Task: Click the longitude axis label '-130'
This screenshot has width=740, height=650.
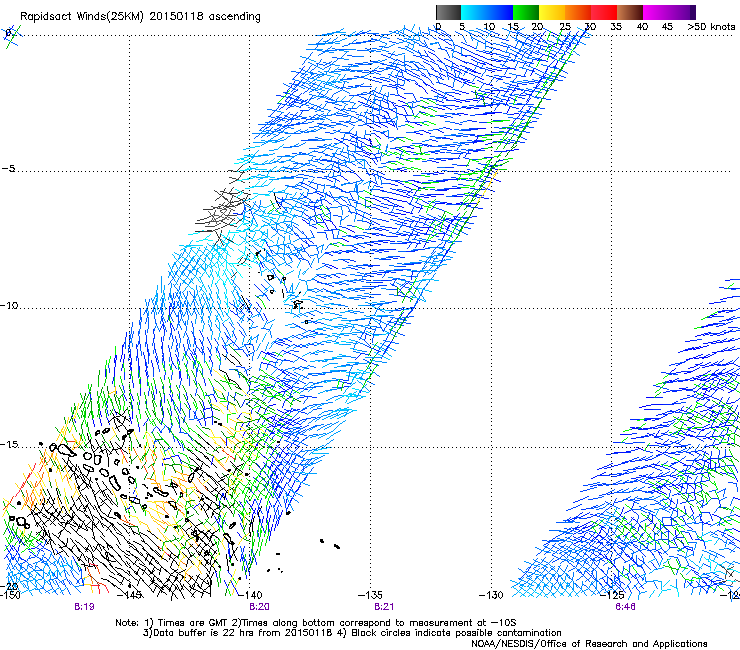Action: point(491,595)
